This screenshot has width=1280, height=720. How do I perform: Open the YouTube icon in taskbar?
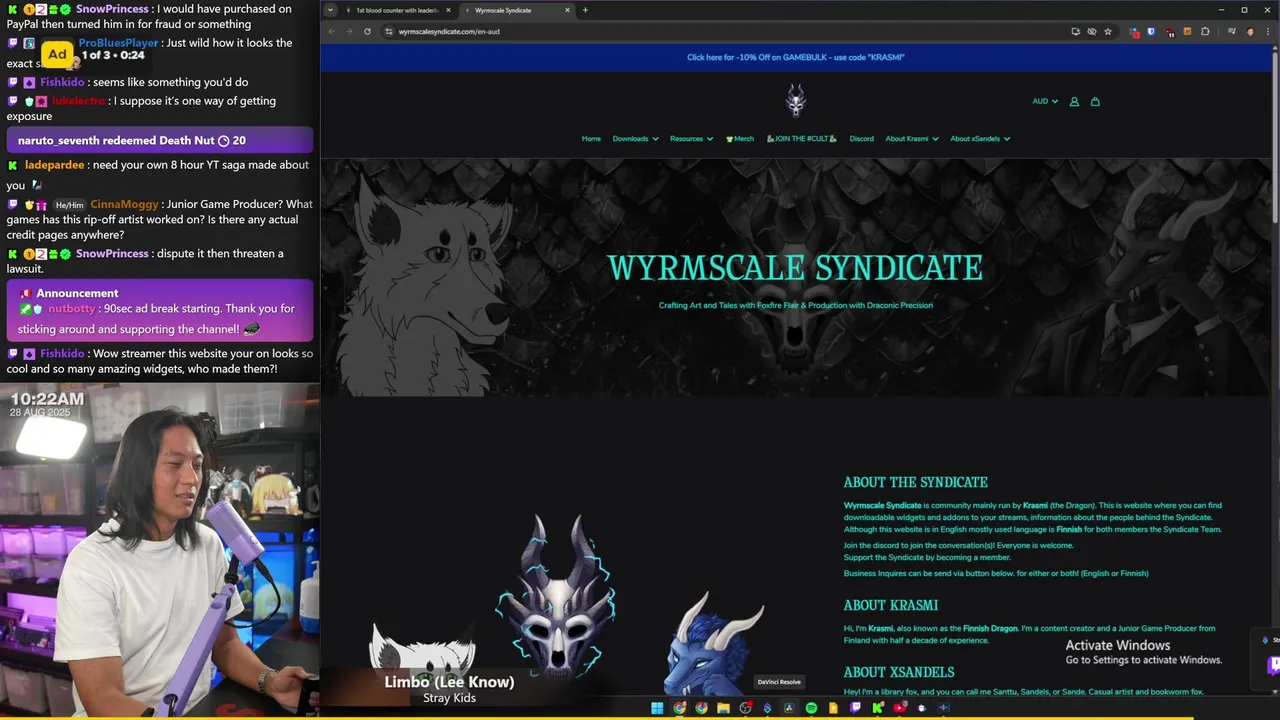pos(900,708)
